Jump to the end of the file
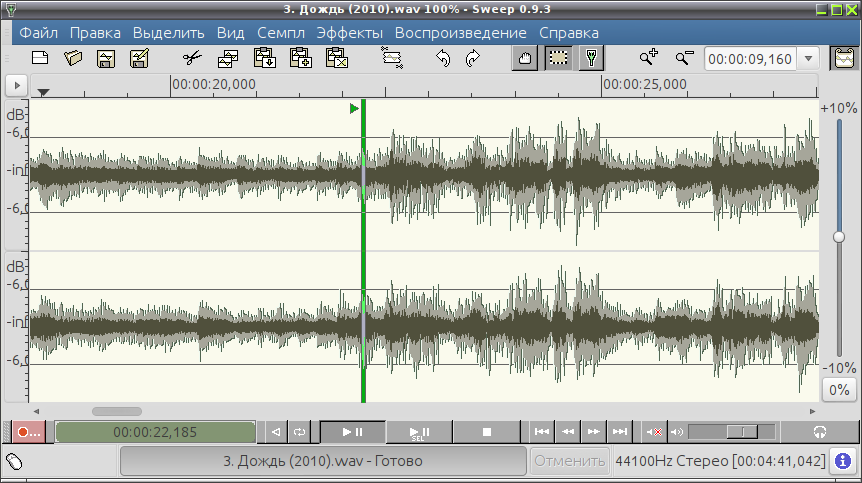Viewport: 862px width, 483px height. pyautogui.click(x=620, y=432)
